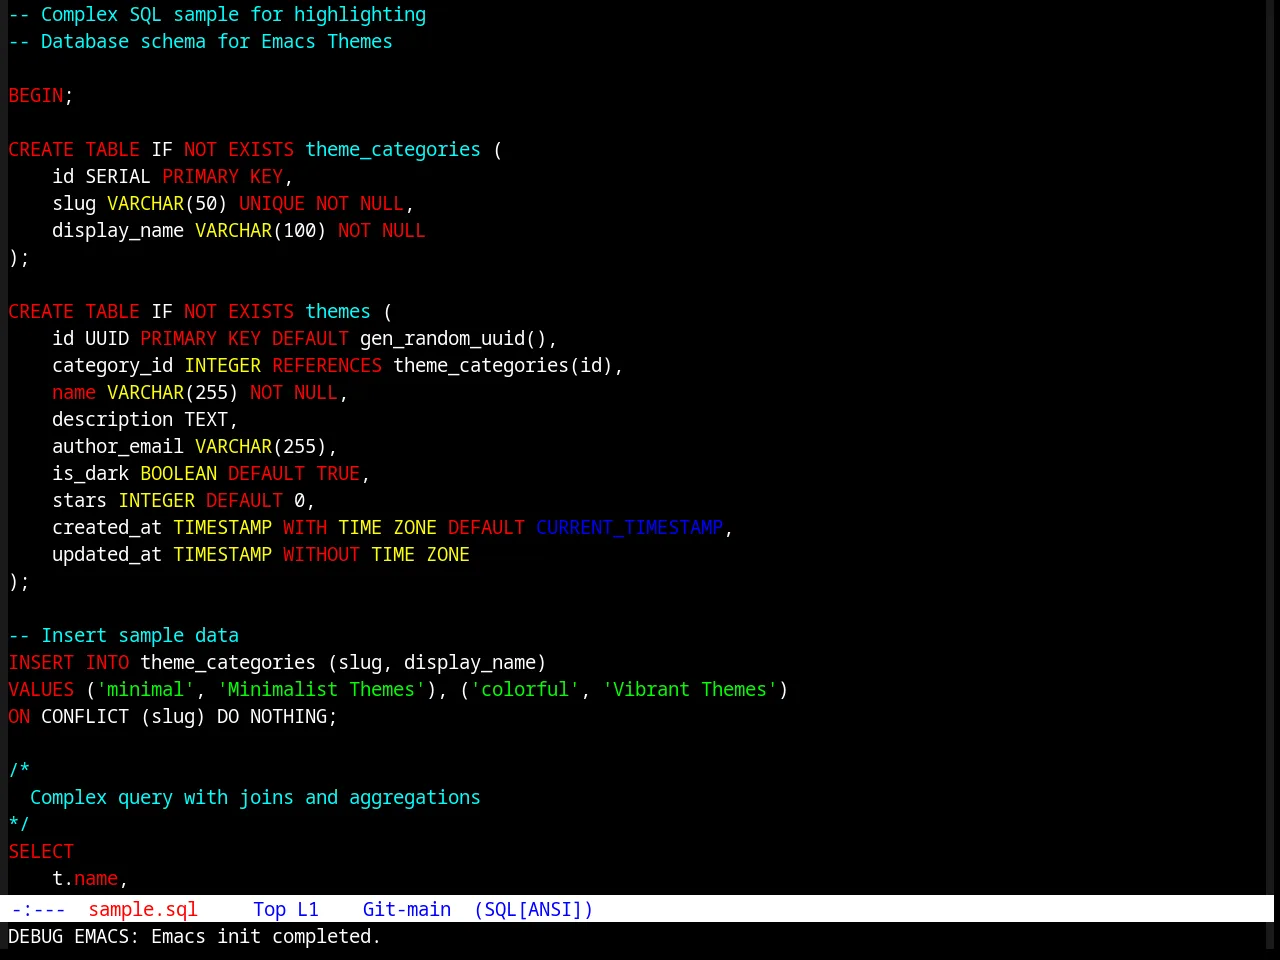Click INSERT keyword
This screenshot has height=960, width=1280.
(41, 662)
